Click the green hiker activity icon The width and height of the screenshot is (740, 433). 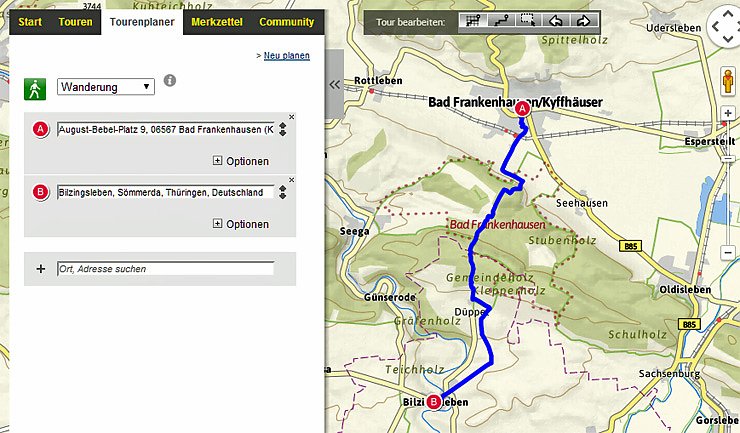click(x=35, y=87)
